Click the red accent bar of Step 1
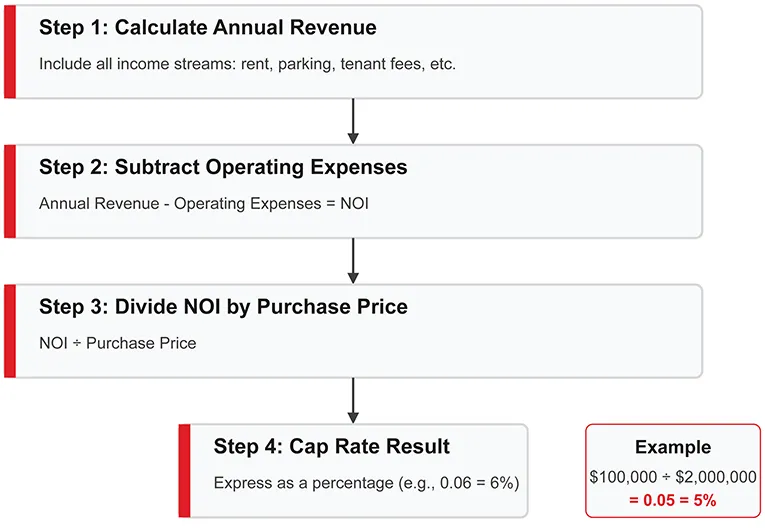 [x=9, y=52]
